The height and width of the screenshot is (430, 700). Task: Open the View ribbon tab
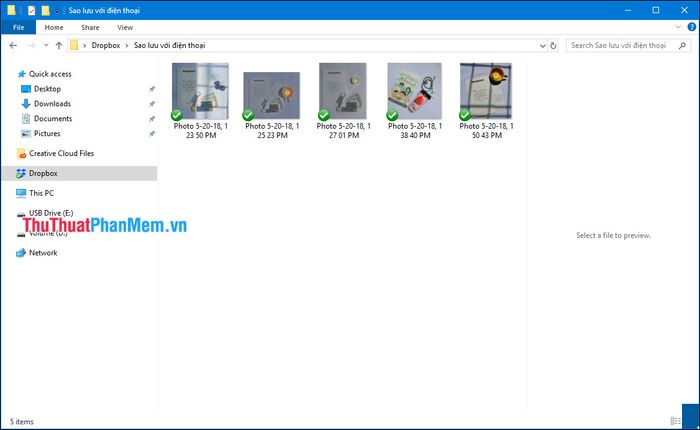pyautogui.click(x=125, y=27)
